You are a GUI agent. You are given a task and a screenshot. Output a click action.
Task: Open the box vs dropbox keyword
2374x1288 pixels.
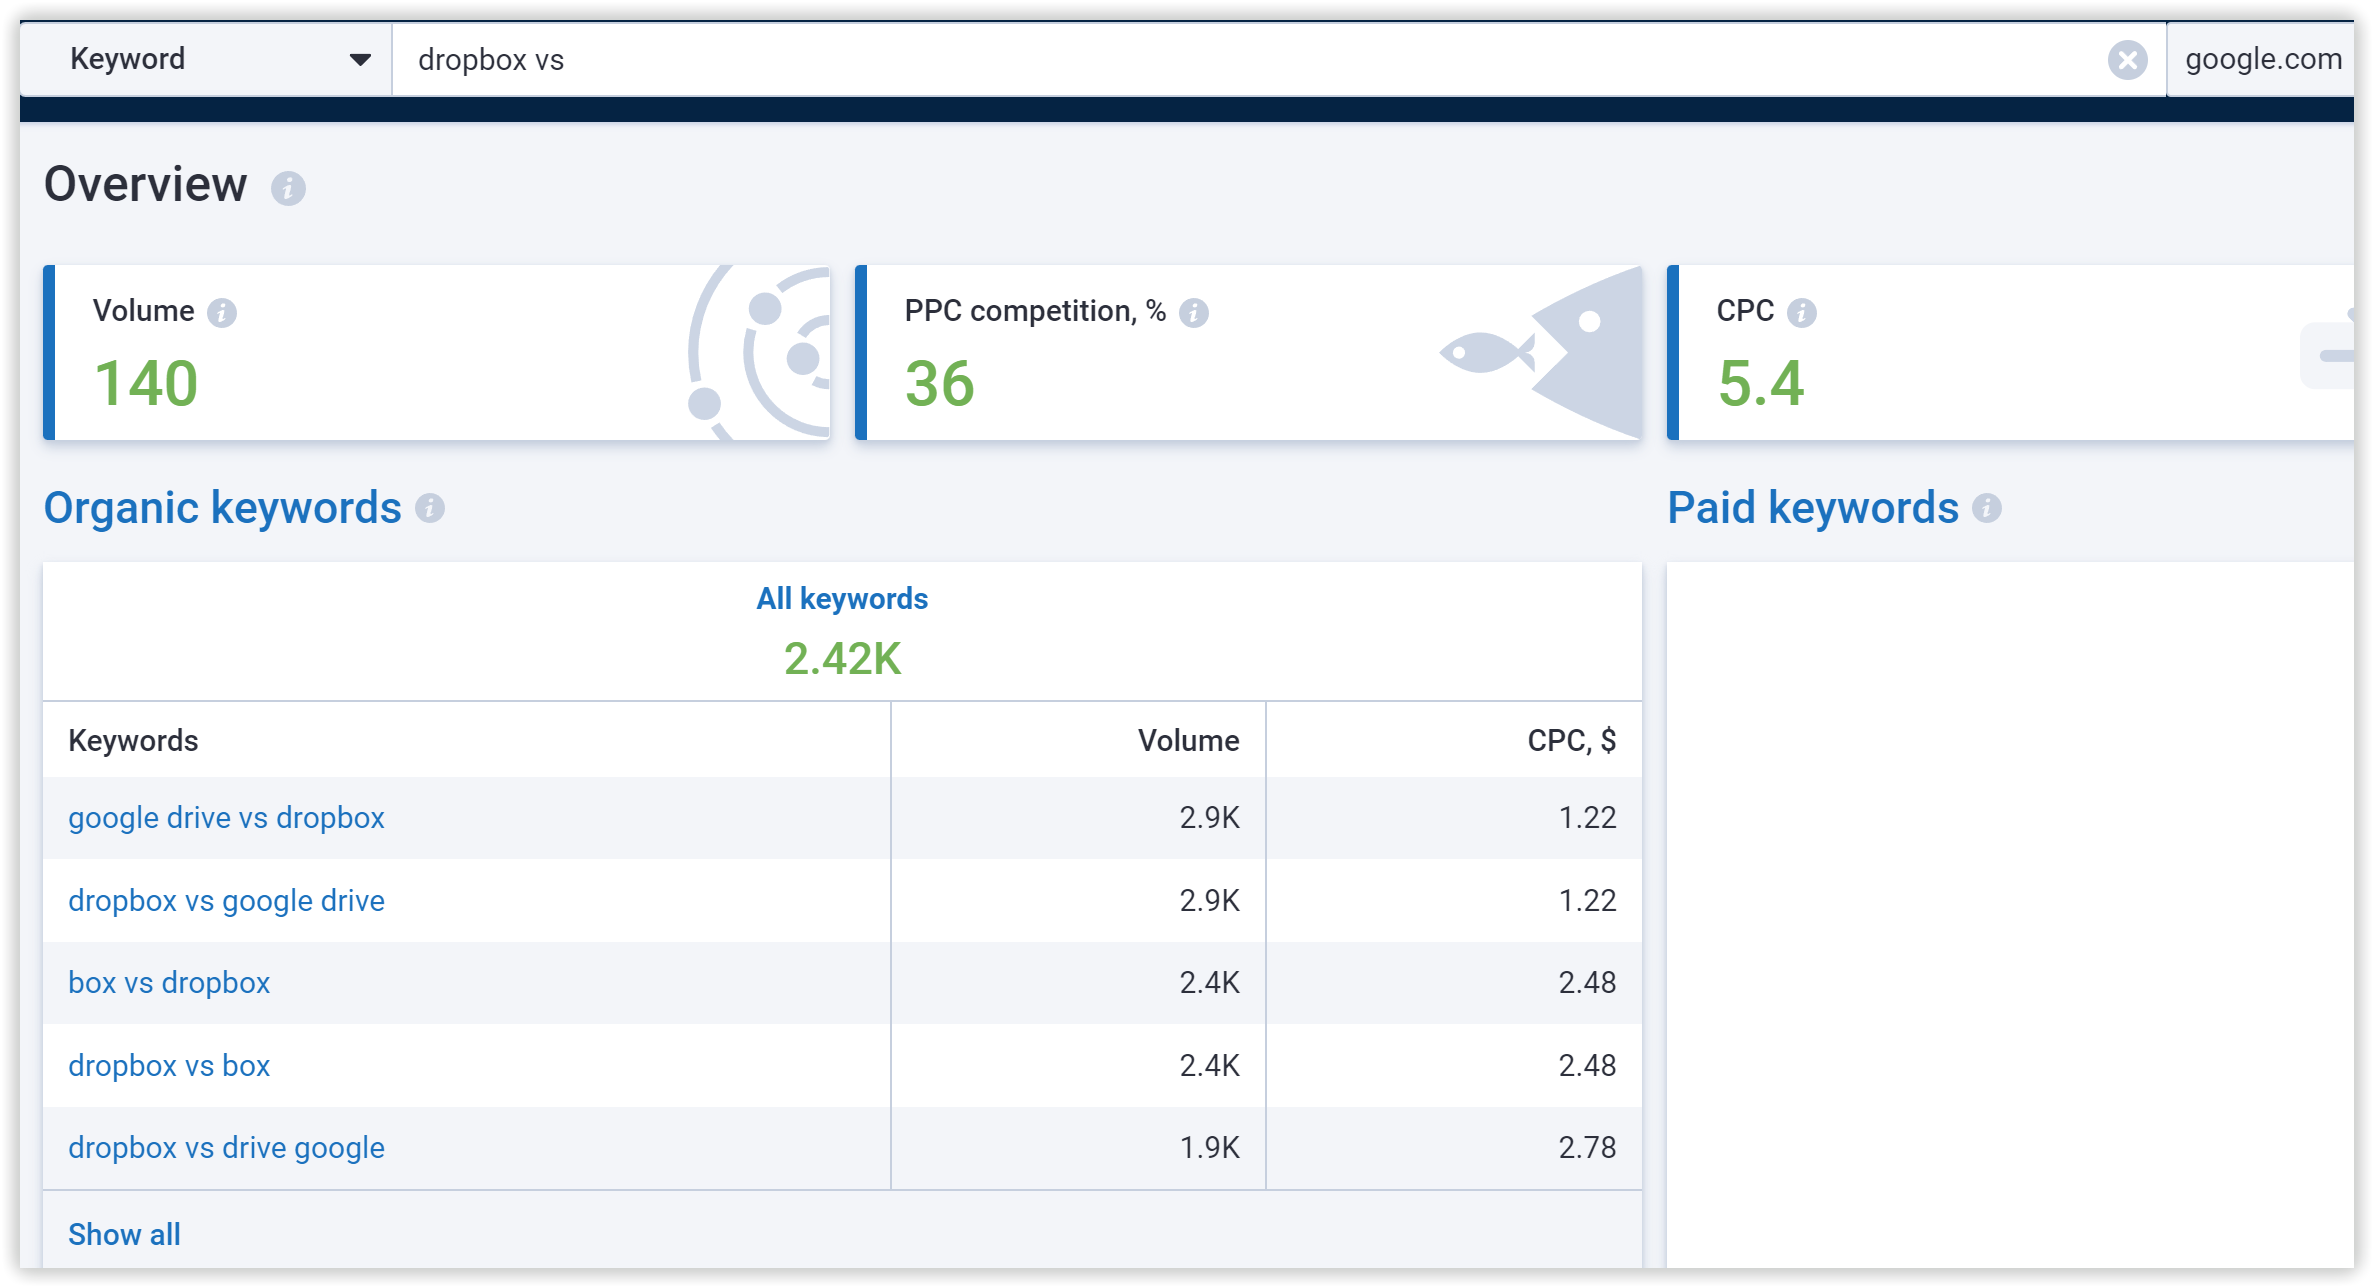(x=169, y=983)
